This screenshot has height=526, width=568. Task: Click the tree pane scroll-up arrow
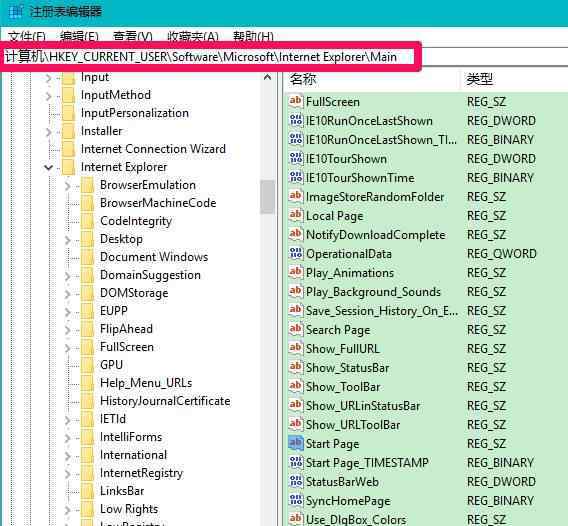click(x=267, y=77)
